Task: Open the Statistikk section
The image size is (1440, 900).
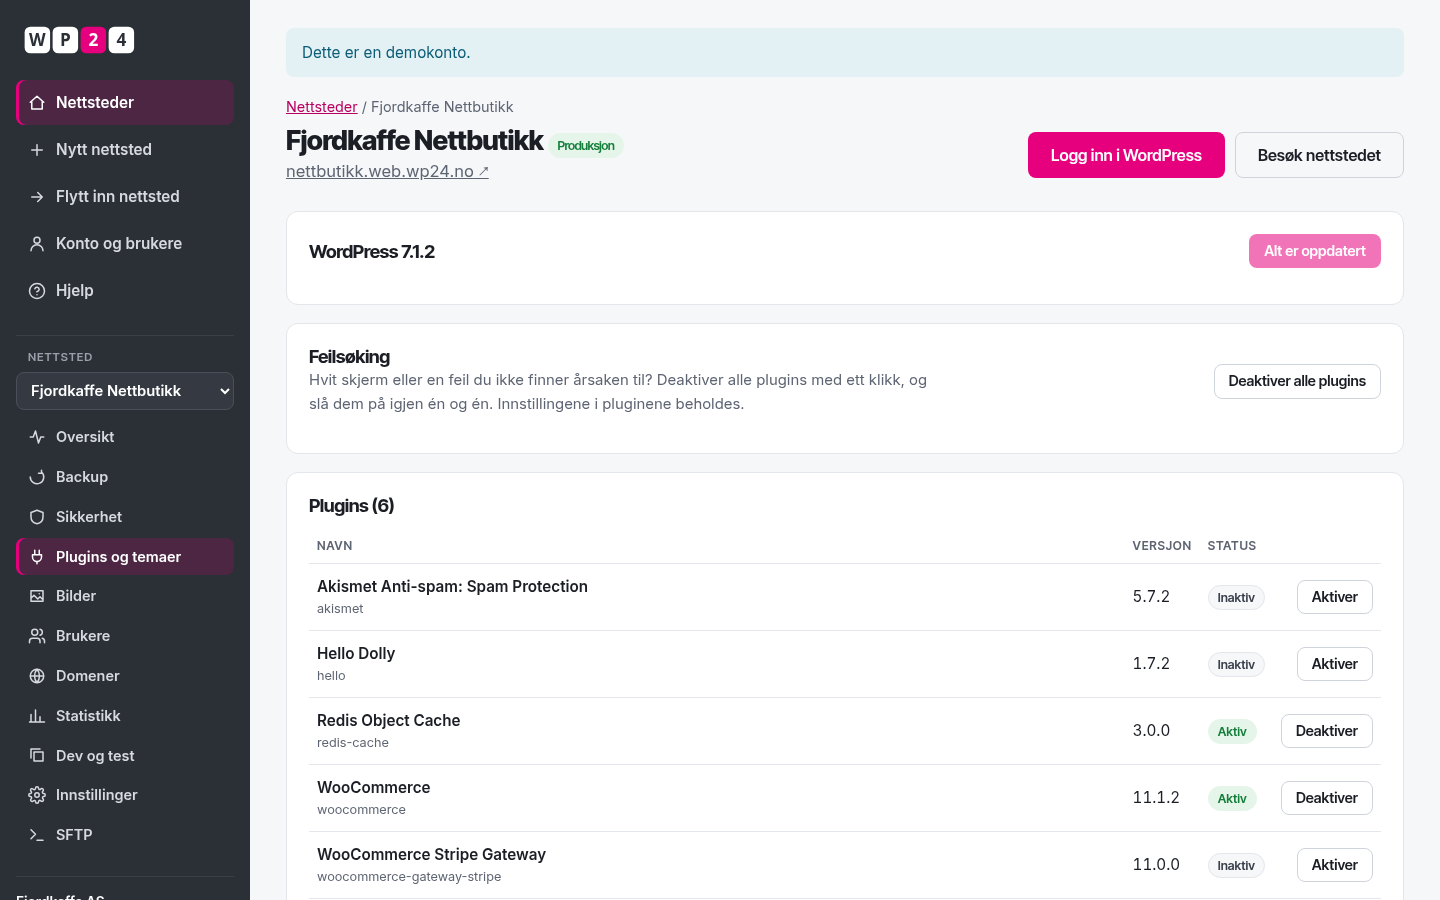Action: [125, 716]
